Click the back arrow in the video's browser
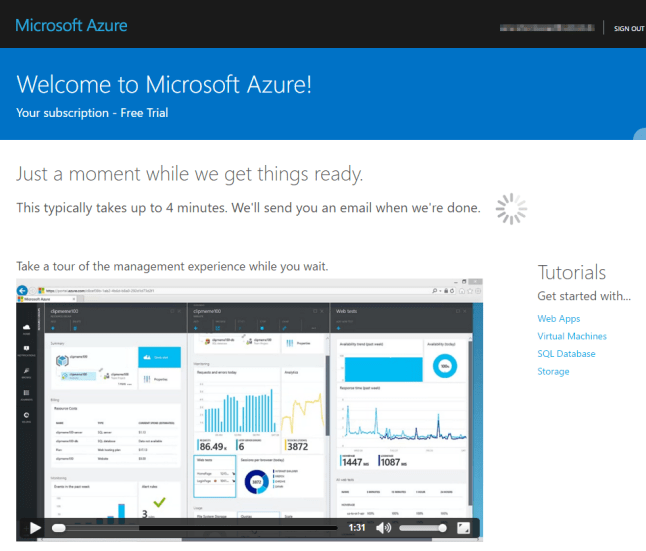Viewport: 646px width, 551px height. [22, 291]
